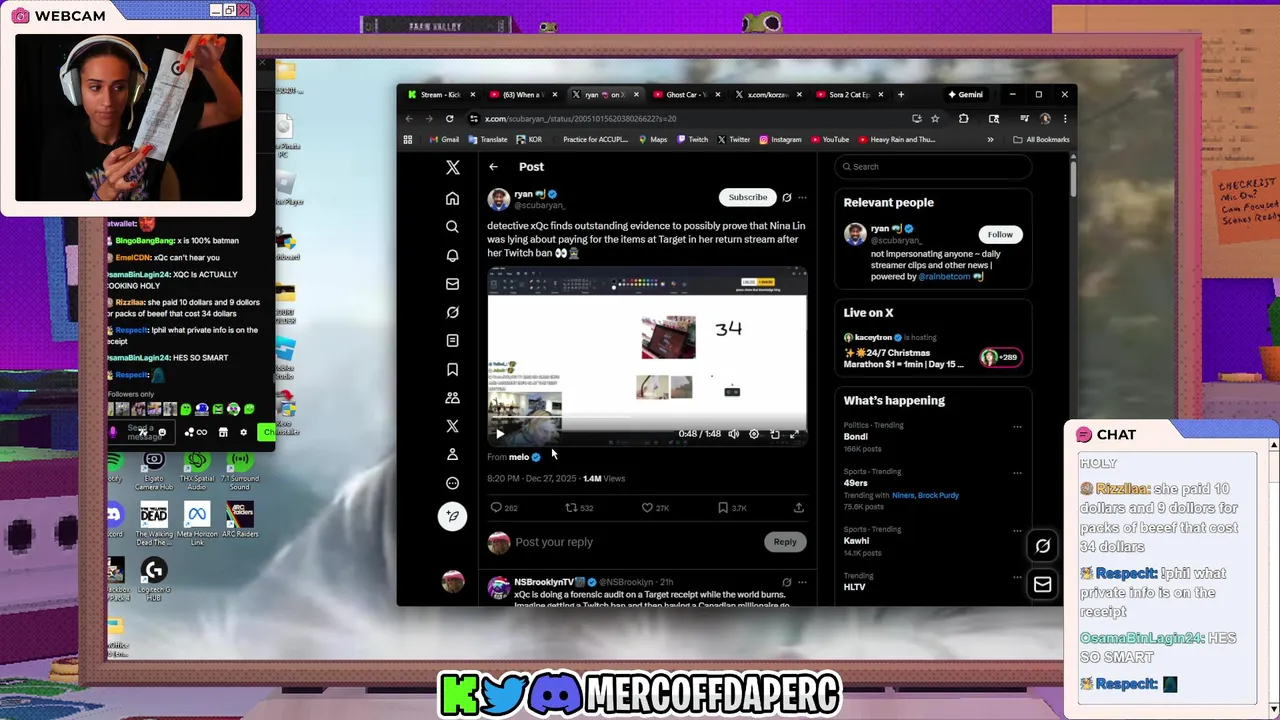
Task: Open X Home from the sidebar
Action: (x=452, y=199)
